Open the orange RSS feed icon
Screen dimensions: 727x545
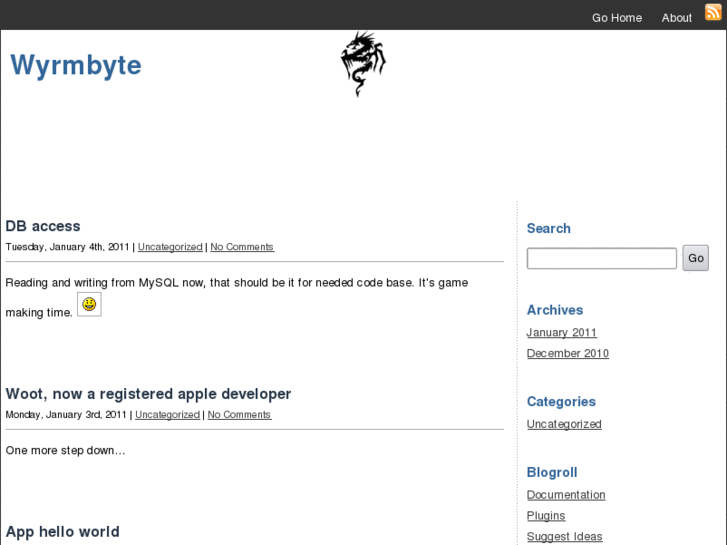tap(713, 12)
